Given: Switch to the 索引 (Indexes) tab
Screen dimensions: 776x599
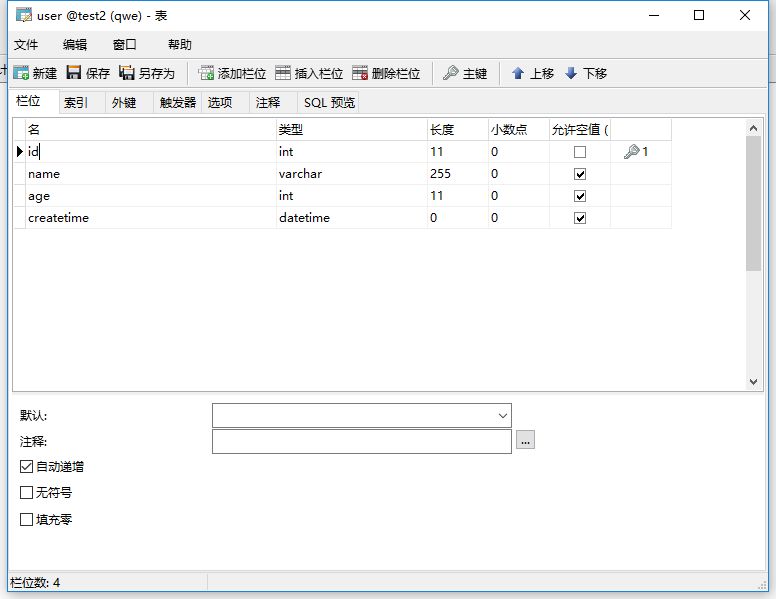Looking at the screenshot, I should coord(76,102).
